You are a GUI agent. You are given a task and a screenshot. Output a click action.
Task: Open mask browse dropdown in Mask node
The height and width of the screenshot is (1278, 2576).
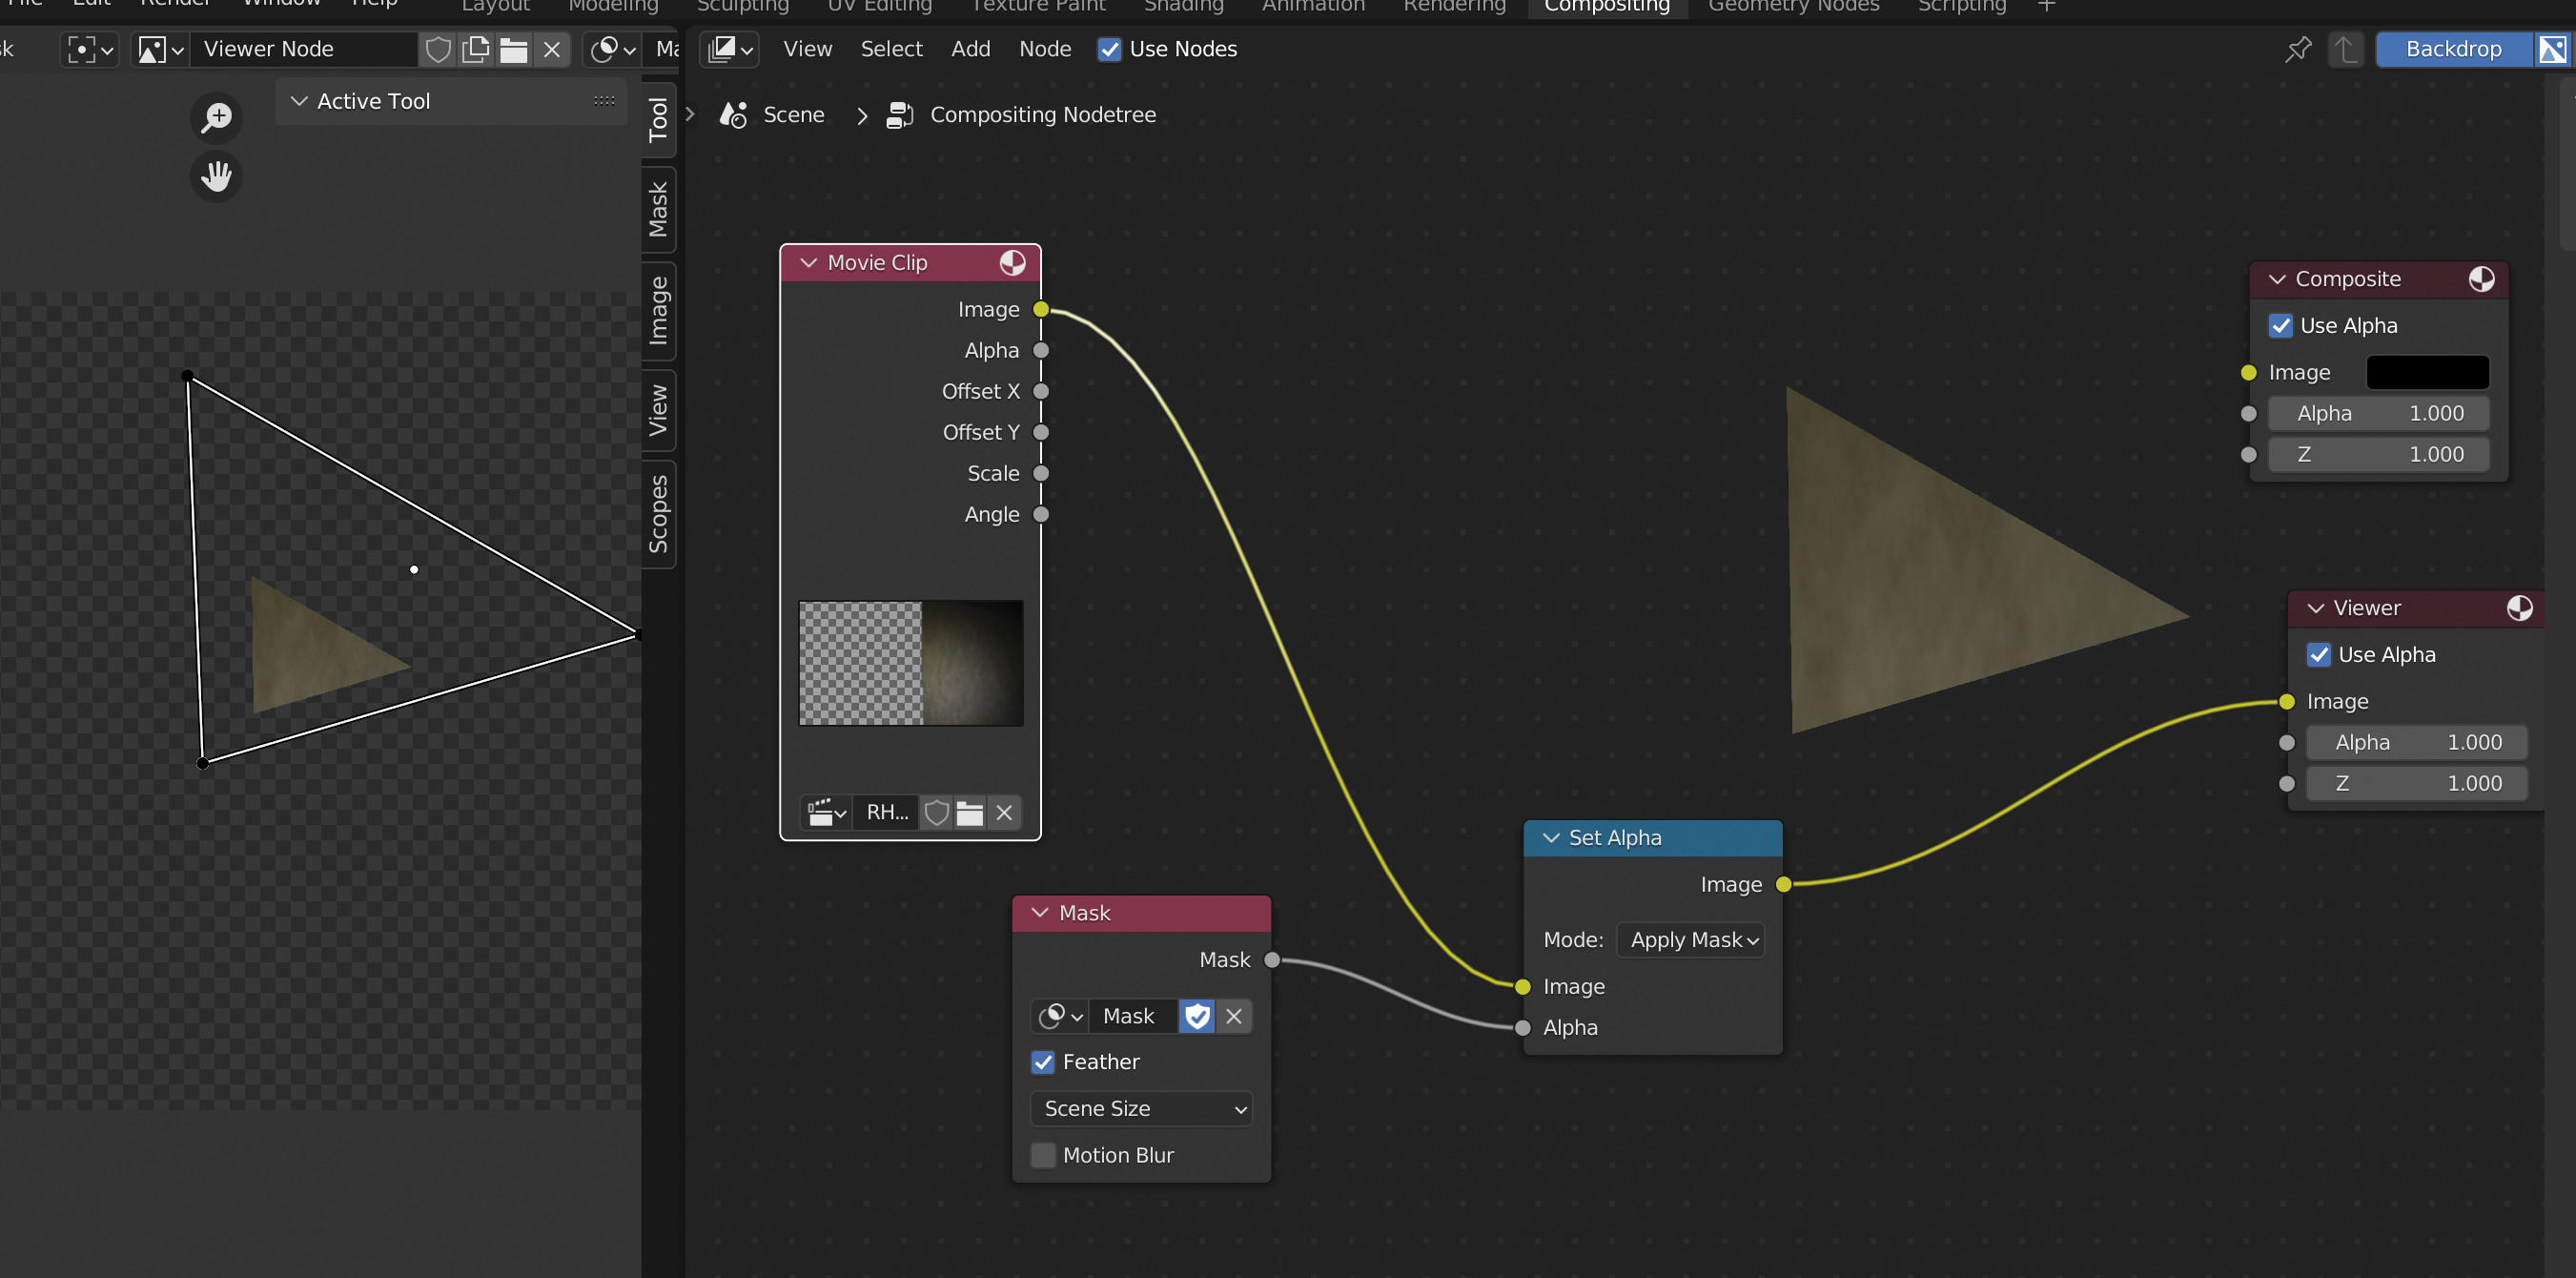1060,1017
